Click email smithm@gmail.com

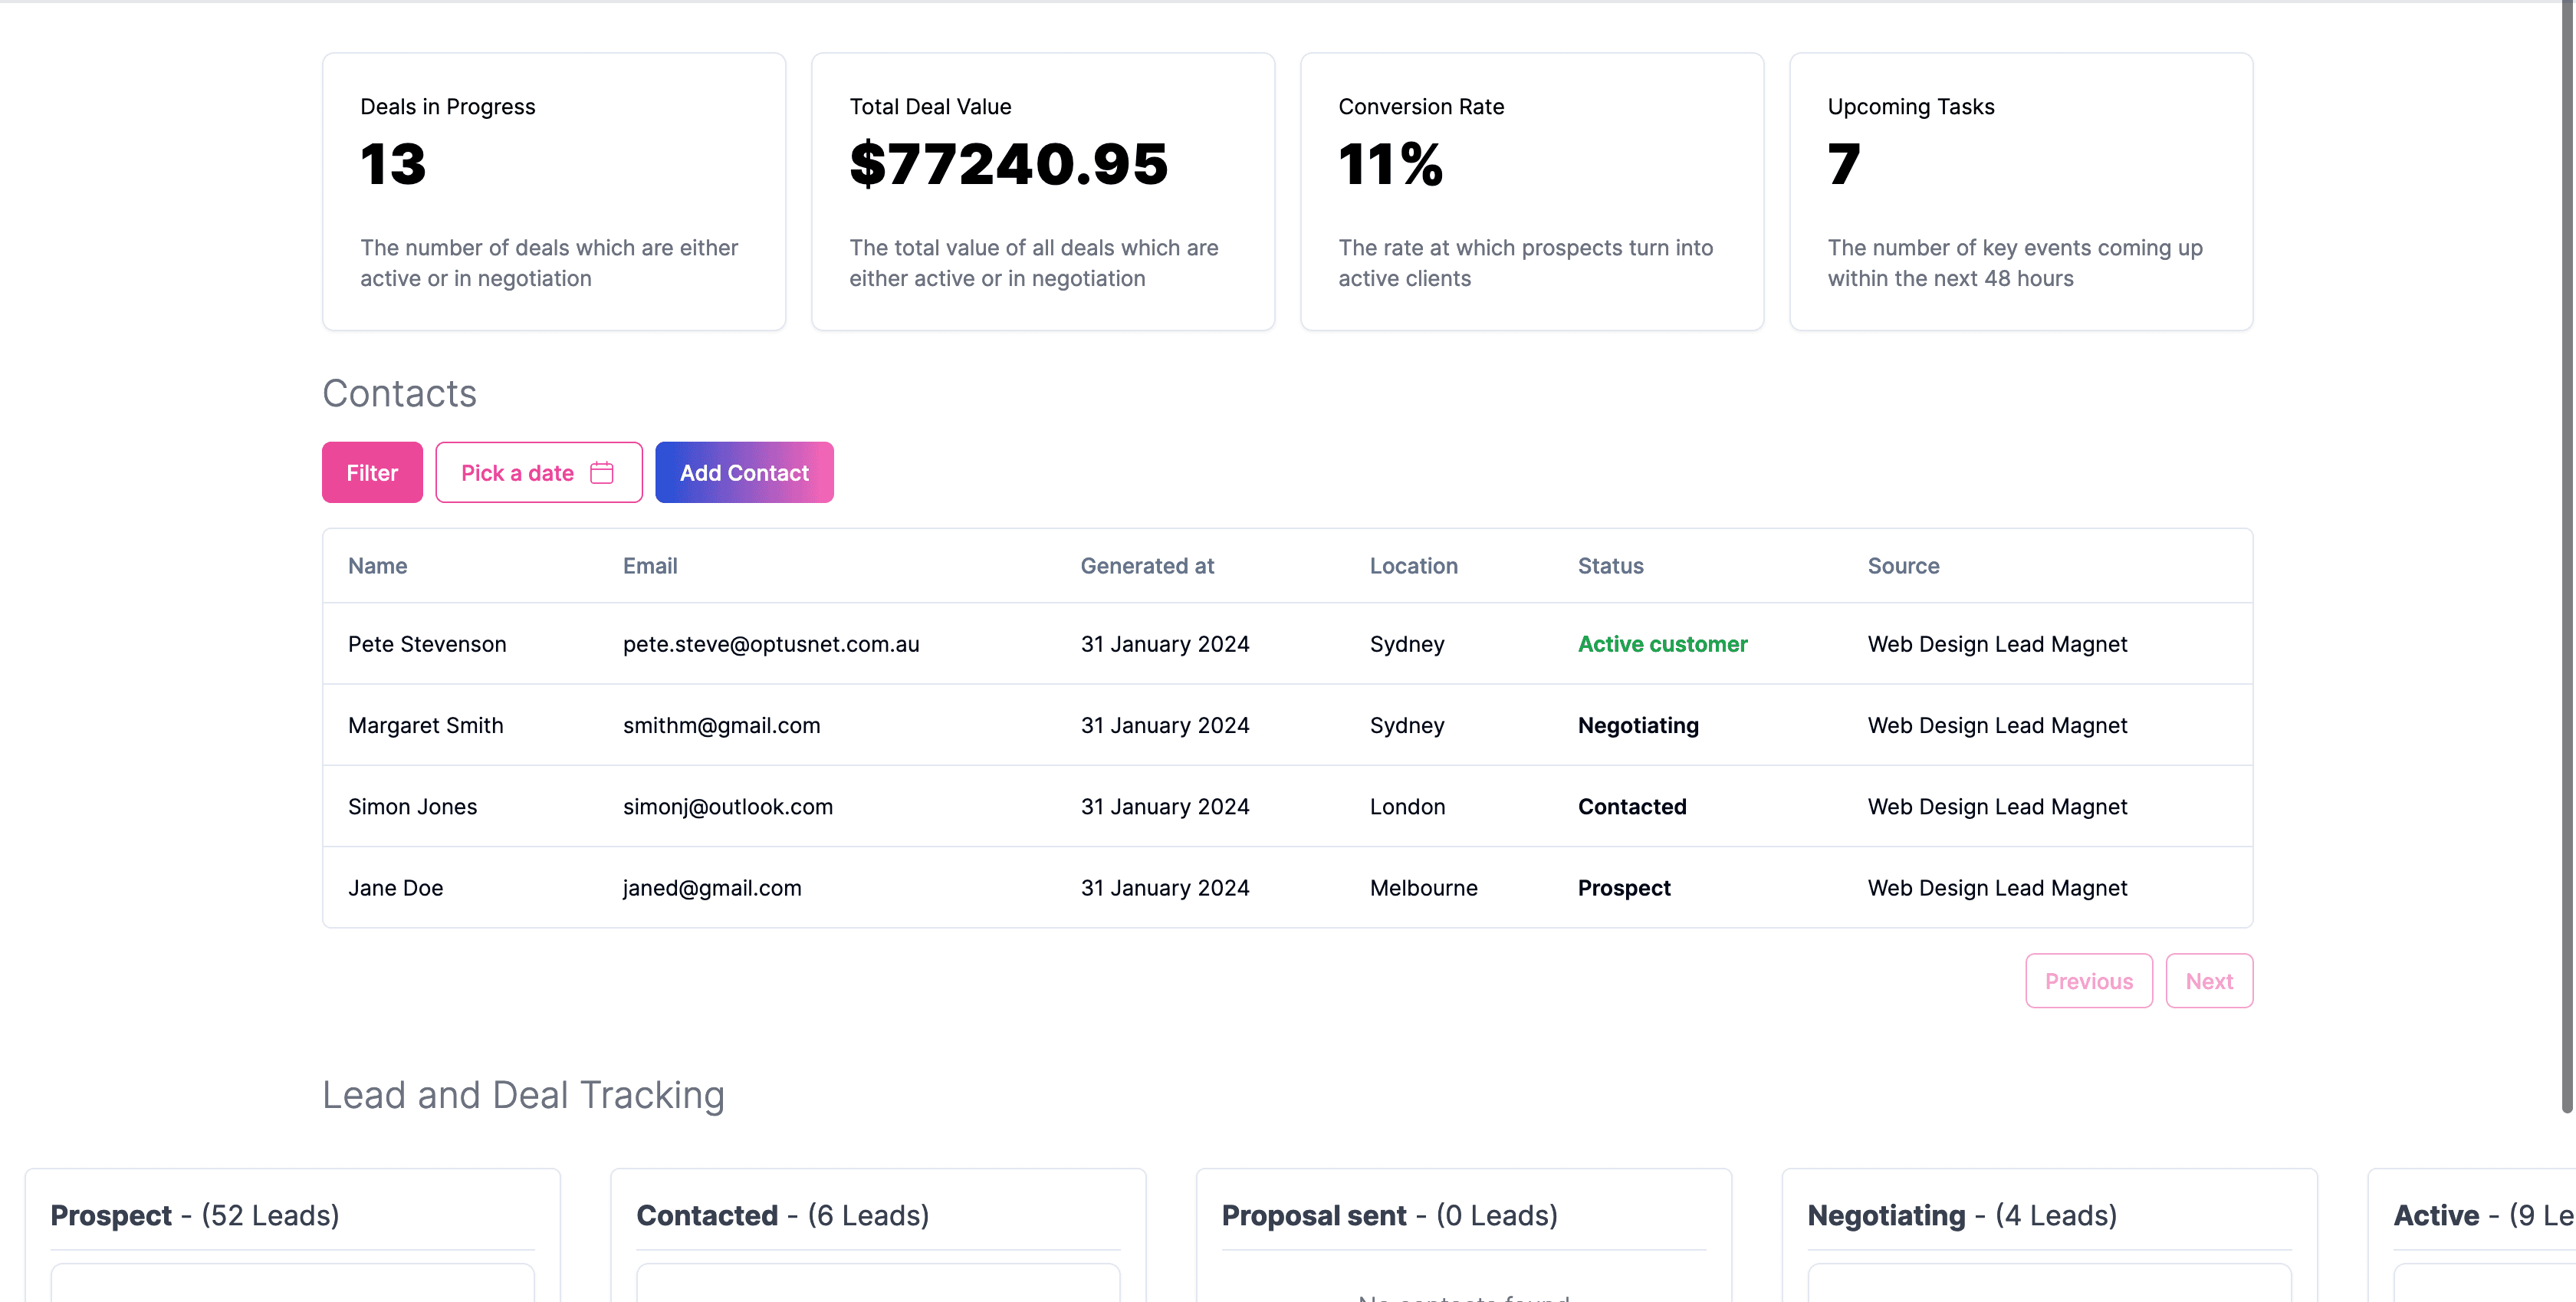click(722, 725)
